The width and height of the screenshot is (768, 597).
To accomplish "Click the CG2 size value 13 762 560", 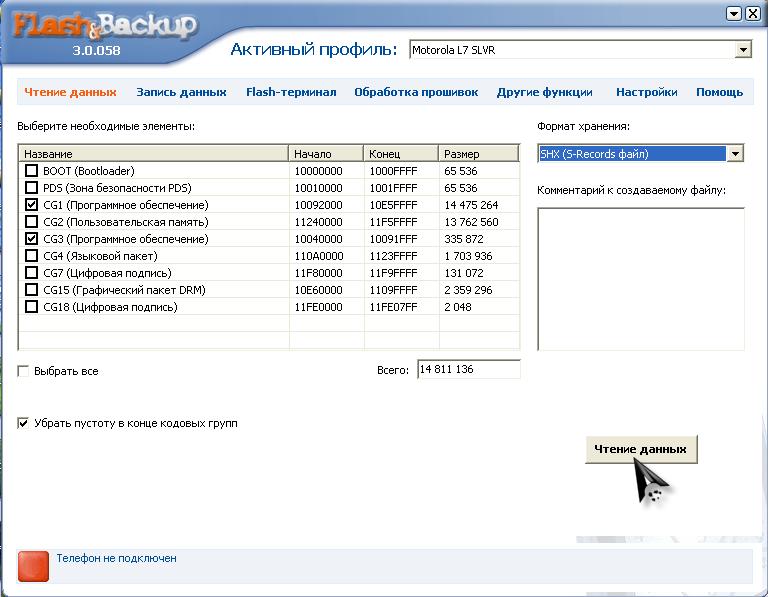I will [471, 222].
